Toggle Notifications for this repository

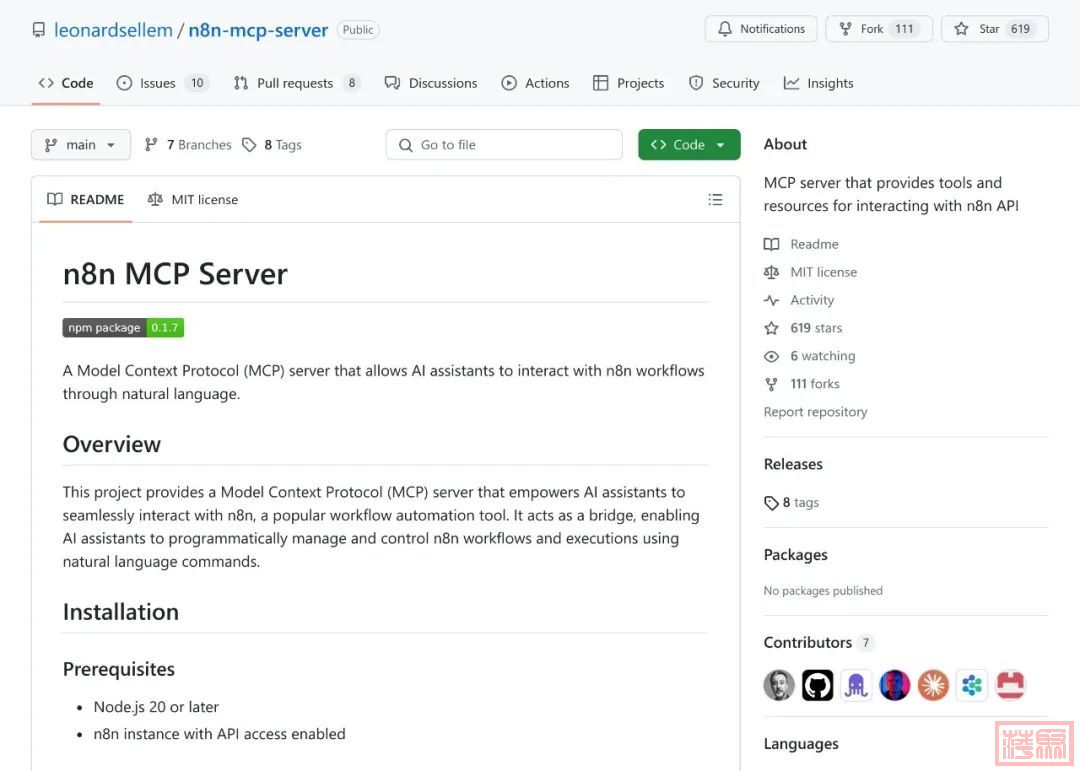(761, 29)
